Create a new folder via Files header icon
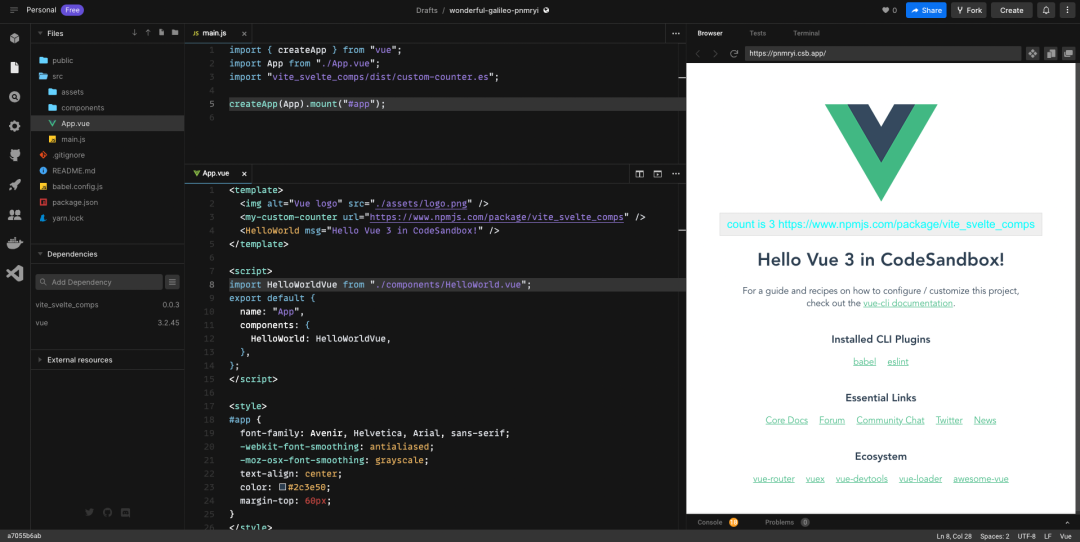Viewport: 1080px width, 542px height. 175,32
